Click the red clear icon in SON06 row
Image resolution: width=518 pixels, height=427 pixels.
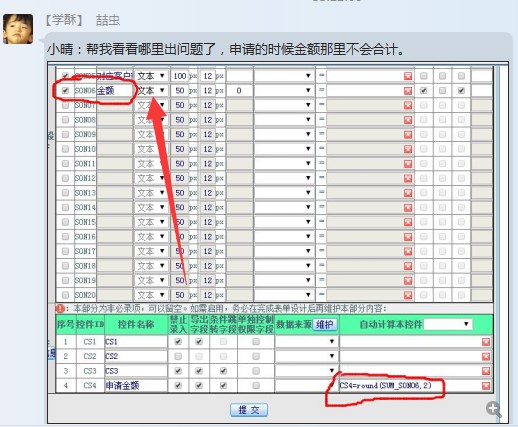coord(408,91)
